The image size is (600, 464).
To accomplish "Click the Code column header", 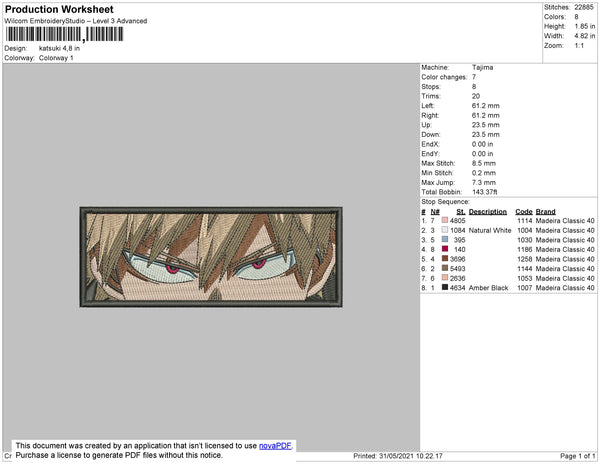I will (x=524, y=212).
